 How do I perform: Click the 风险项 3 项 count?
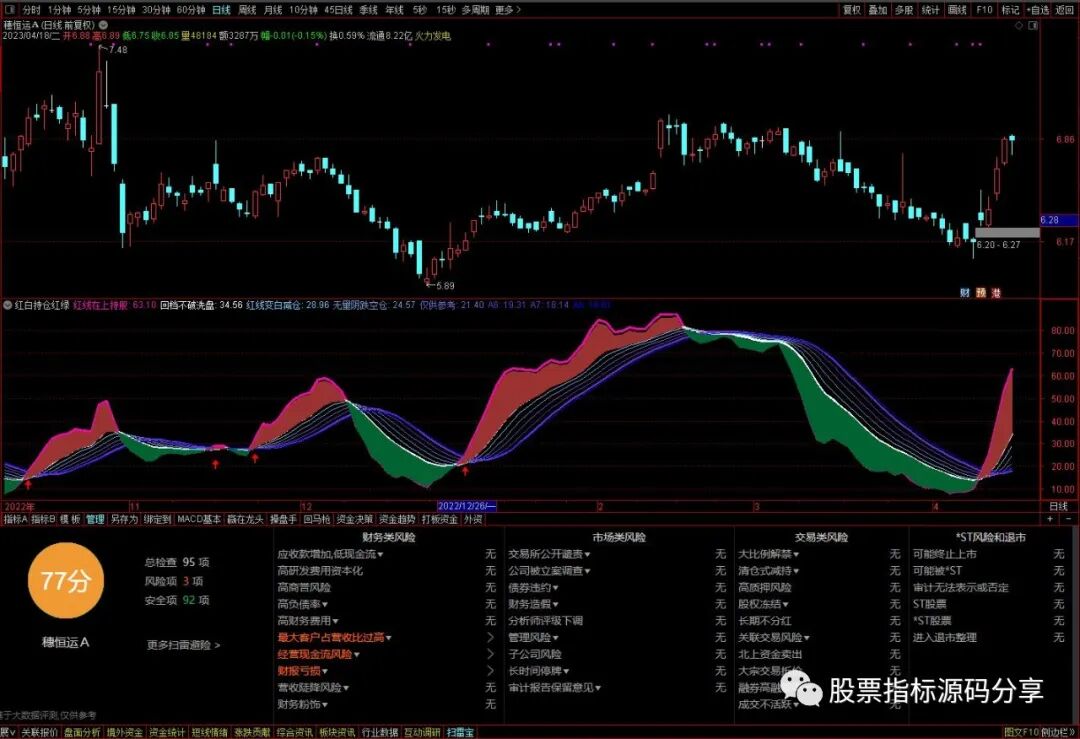pyautogui.click(x=174, y=581)
